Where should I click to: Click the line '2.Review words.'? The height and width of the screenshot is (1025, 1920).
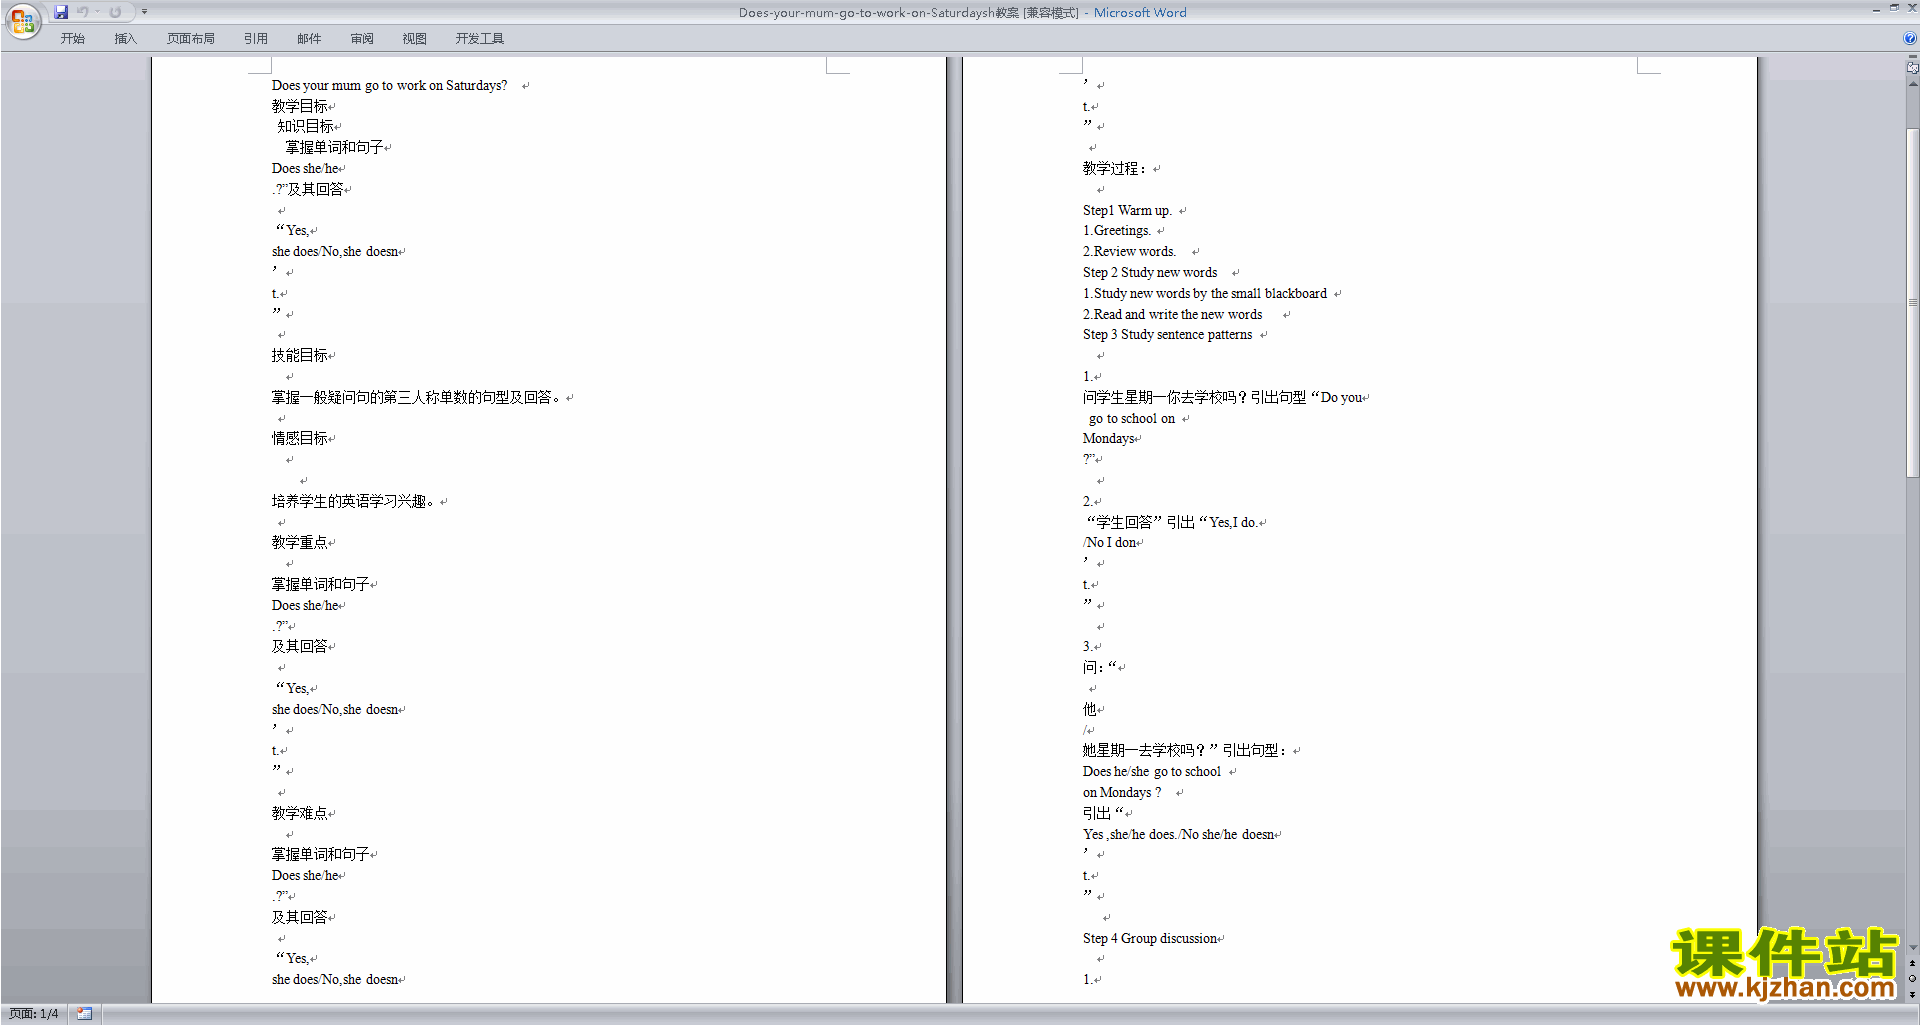pos(1129,252)
